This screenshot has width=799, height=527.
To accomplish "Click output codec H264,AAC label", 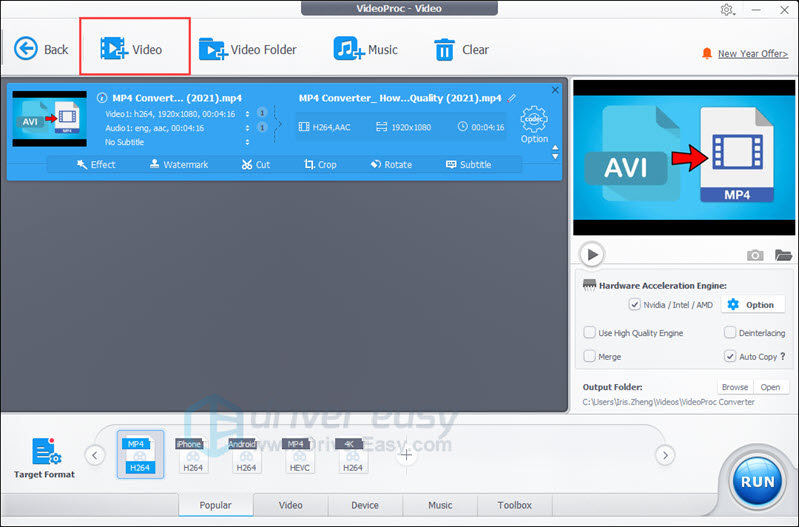I will click(x=325, y=127).
